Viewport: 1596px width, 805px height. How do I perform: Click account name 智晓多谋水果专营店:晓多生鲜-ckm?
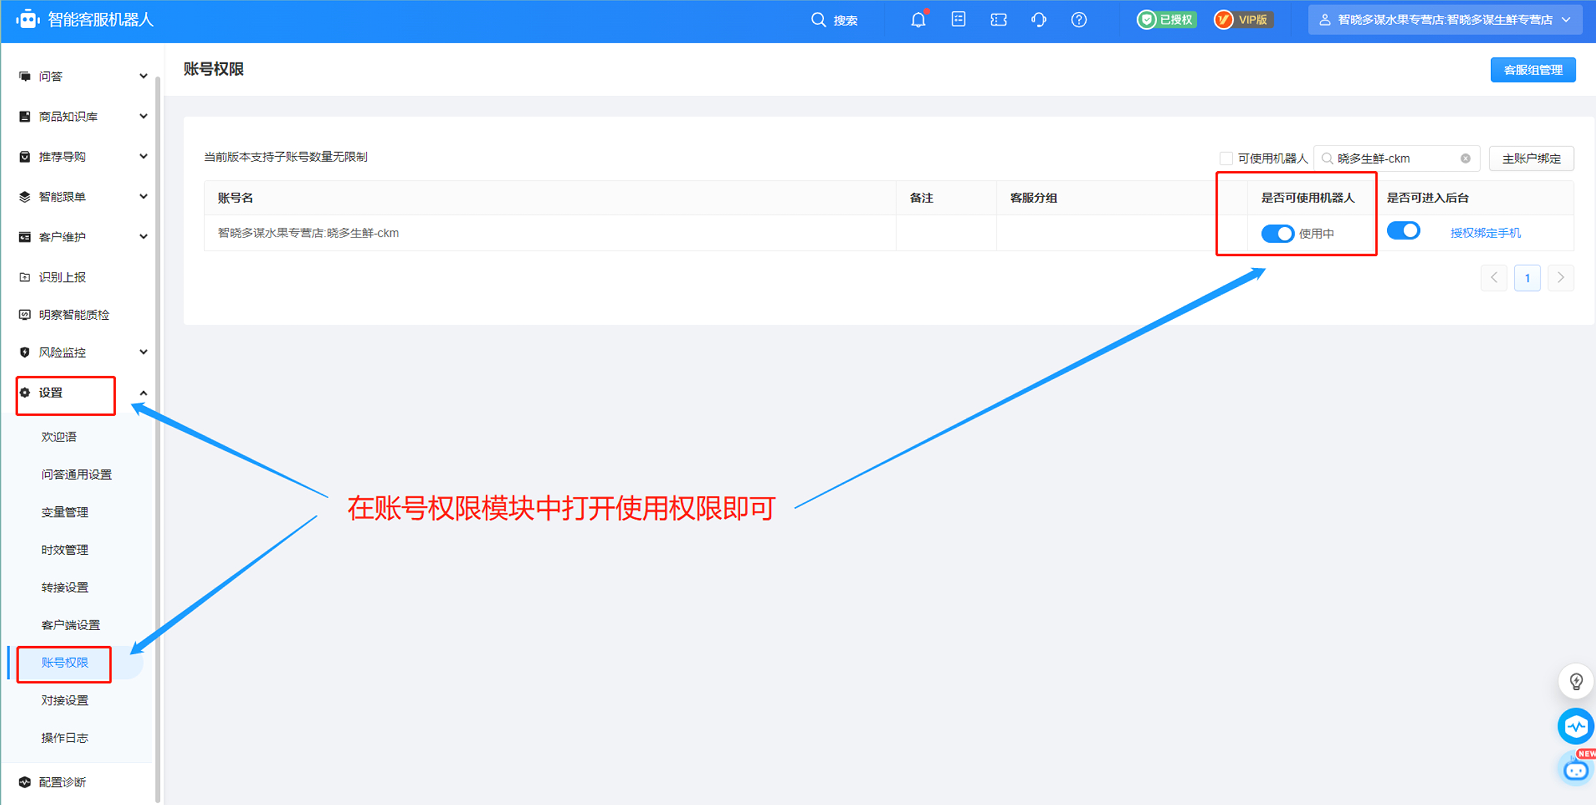tap(308, 233)
